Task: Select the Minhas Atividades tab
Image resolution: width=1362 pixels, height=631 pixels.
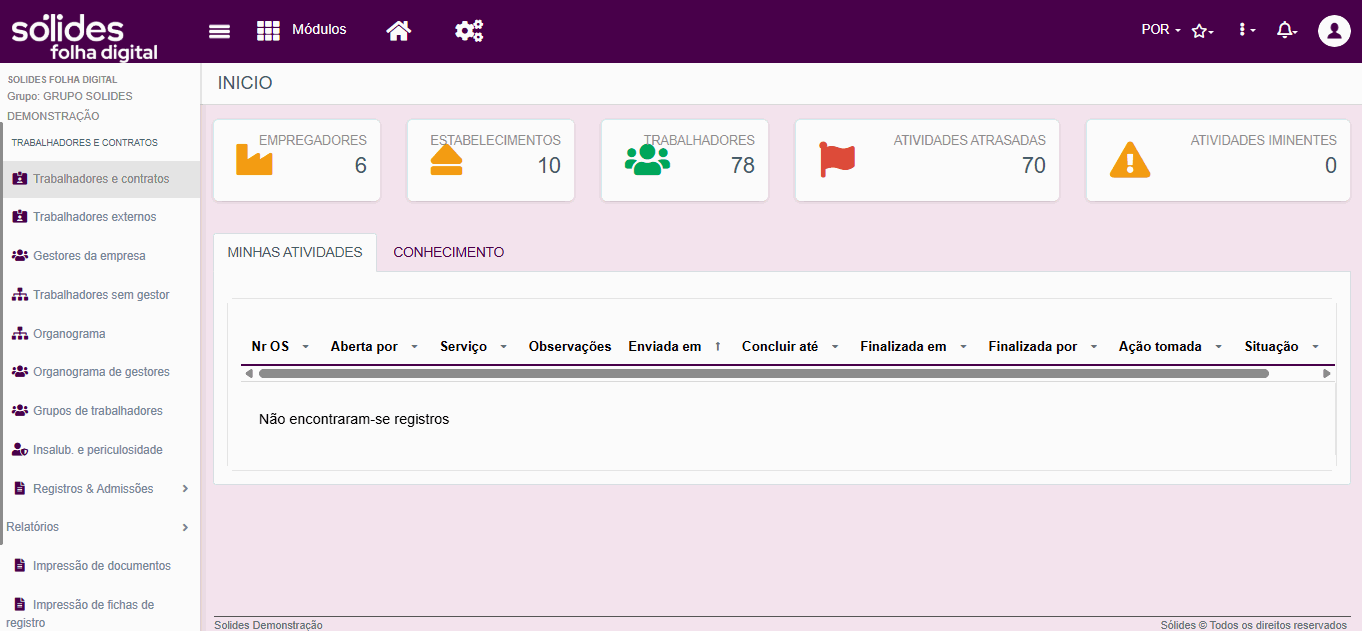Action: pos(295,253)
